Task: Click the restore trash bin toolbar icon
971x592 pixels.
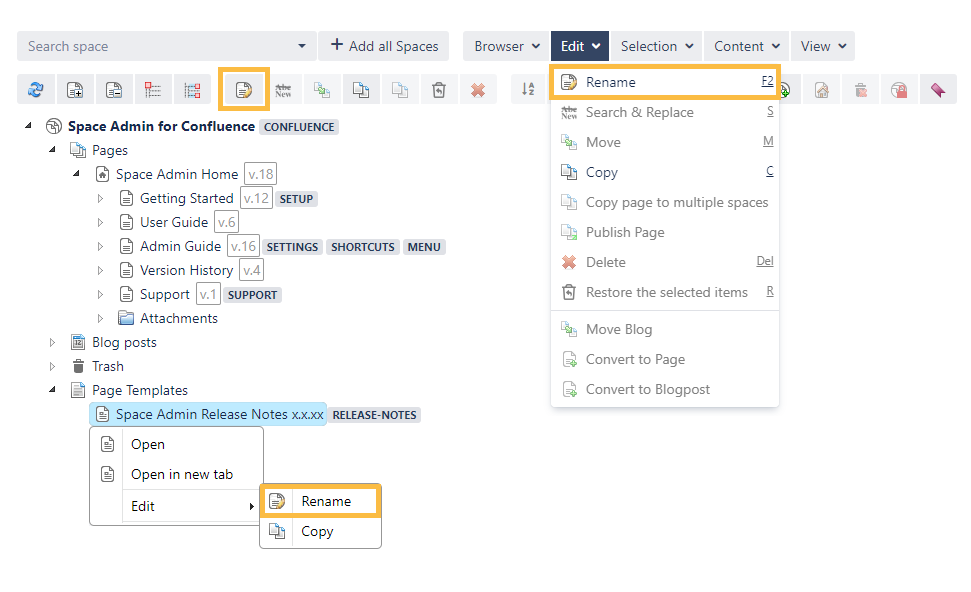Action: [439, 90]
